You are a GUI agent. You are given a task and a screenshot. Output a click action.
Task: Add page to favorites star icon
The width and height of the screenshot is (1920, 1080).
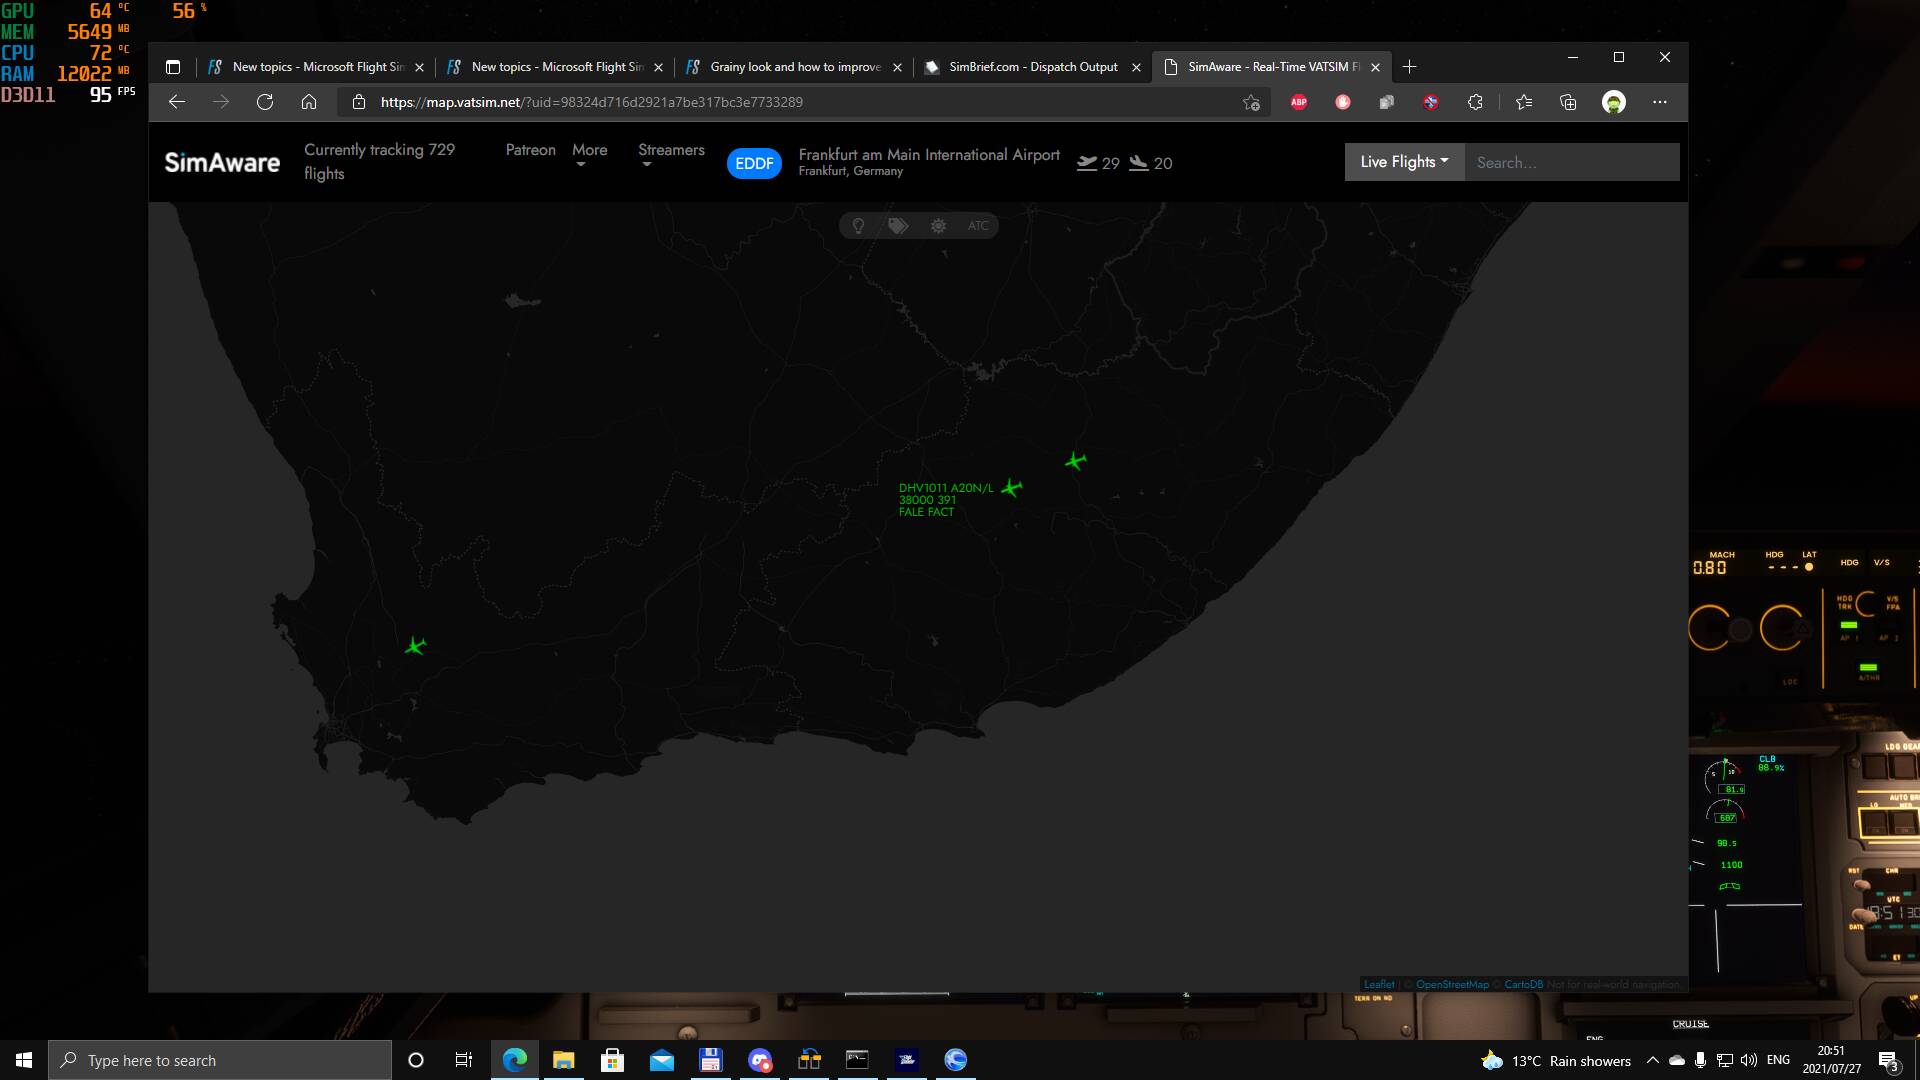click(x=1251, y=102)
